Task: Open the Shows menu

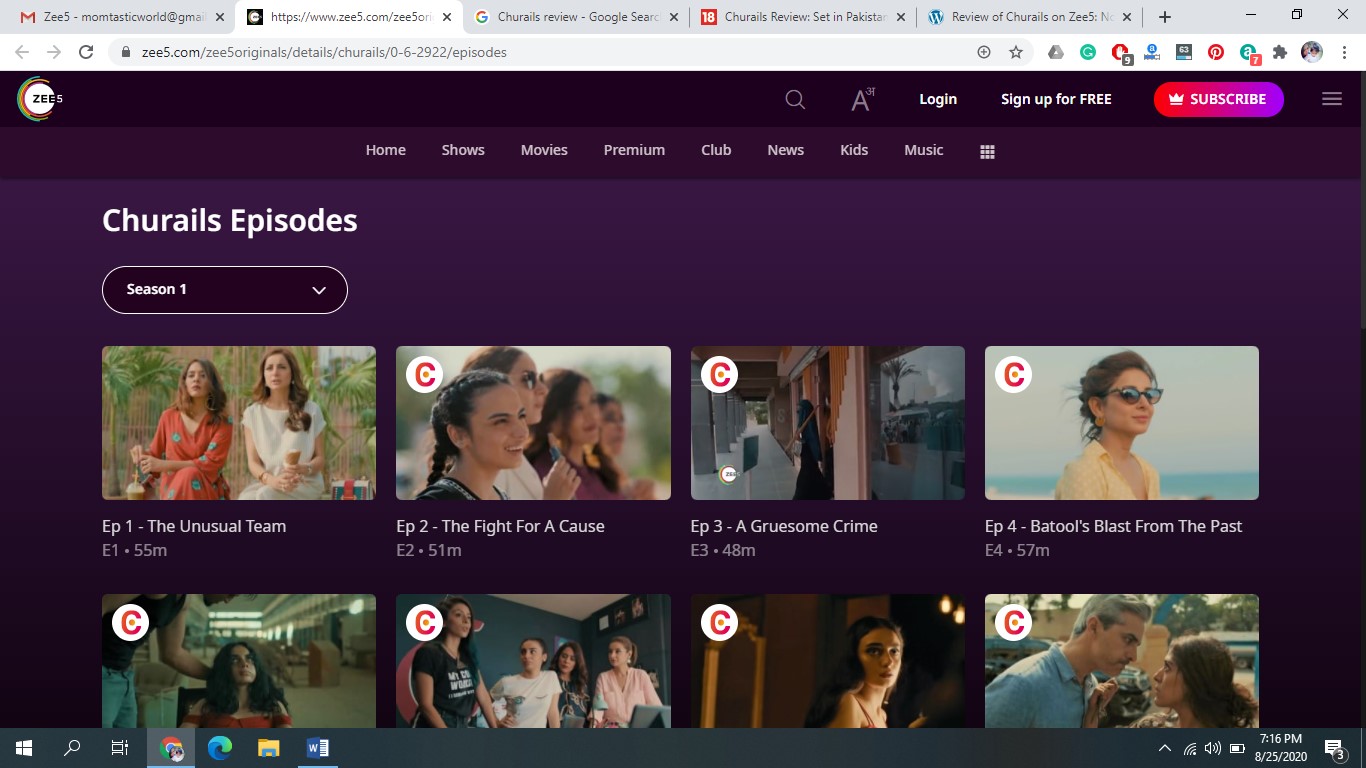Action: (463, 150)
